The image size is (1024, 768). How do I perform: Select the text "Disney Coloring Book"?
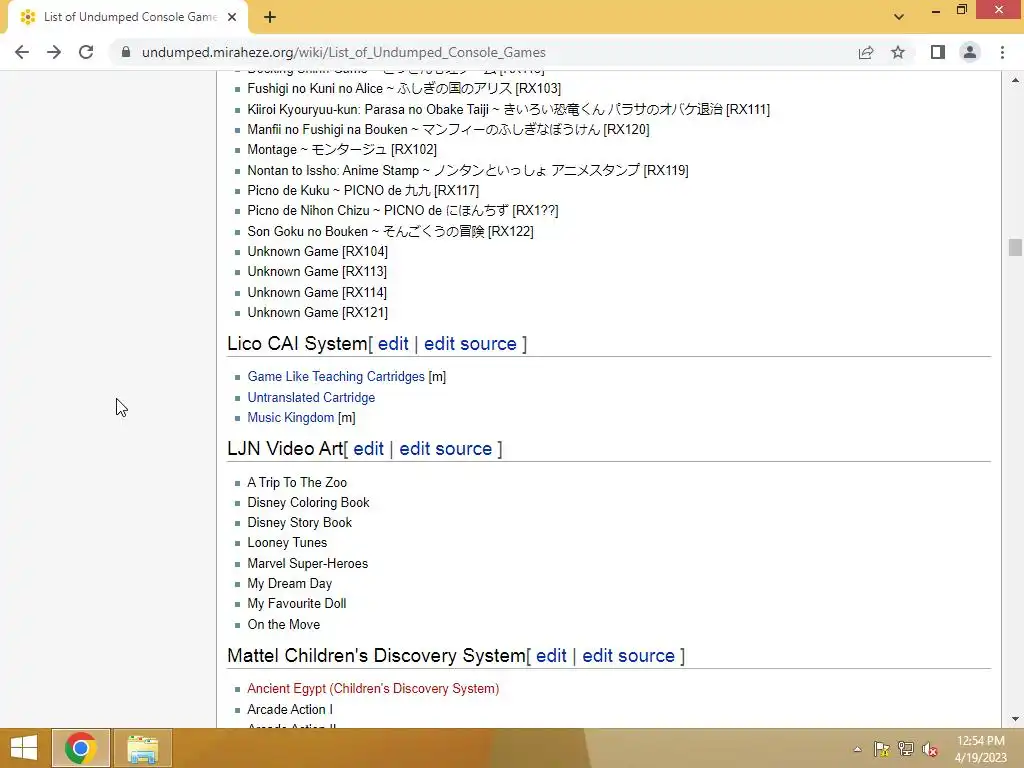point(308,503)
